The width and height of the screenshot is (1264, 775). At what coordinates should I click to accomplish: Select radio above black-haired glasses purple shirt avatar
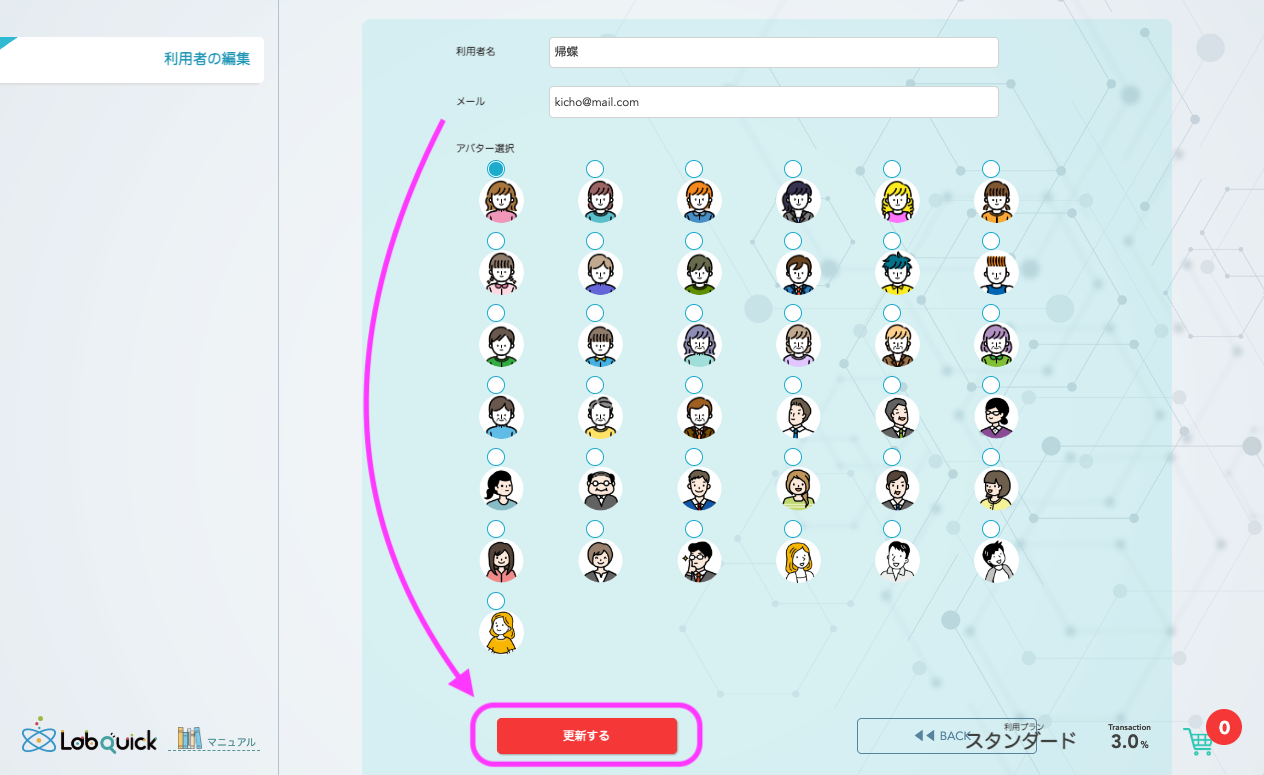(x=991, y=384)
